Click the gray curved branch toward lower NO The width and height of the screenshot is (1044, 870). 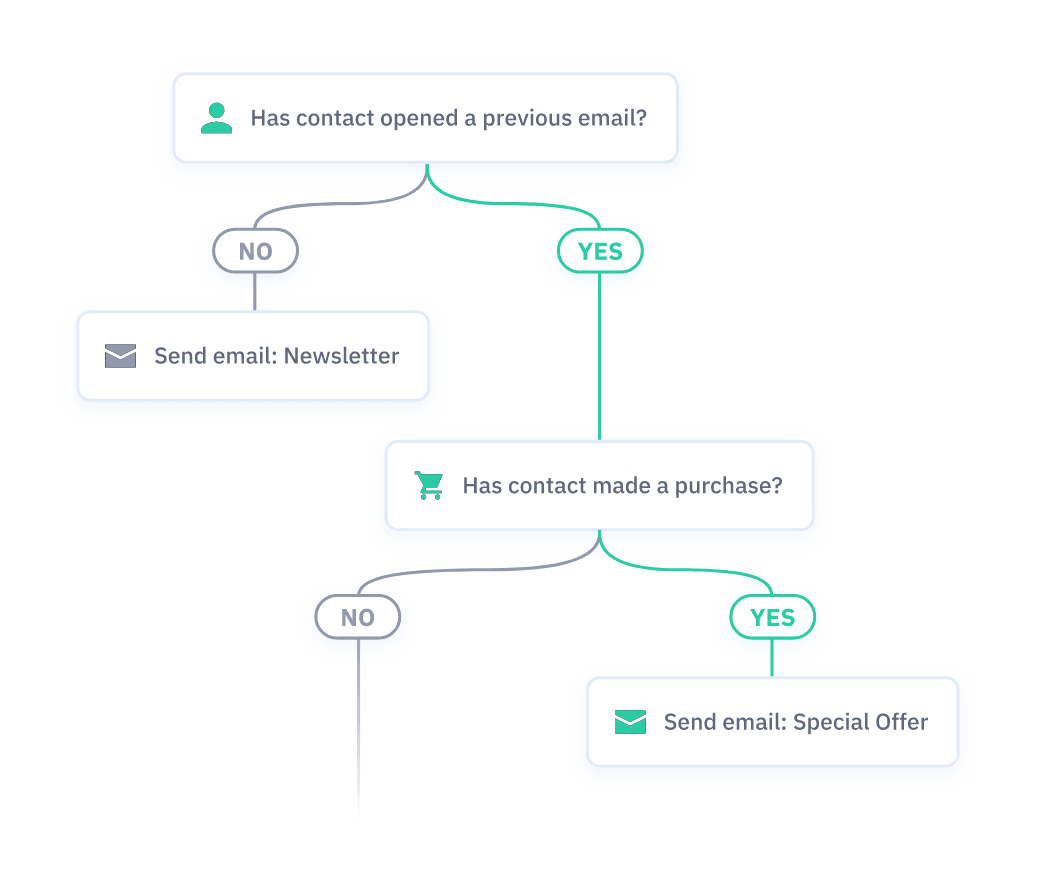click(x=479, y=570)
